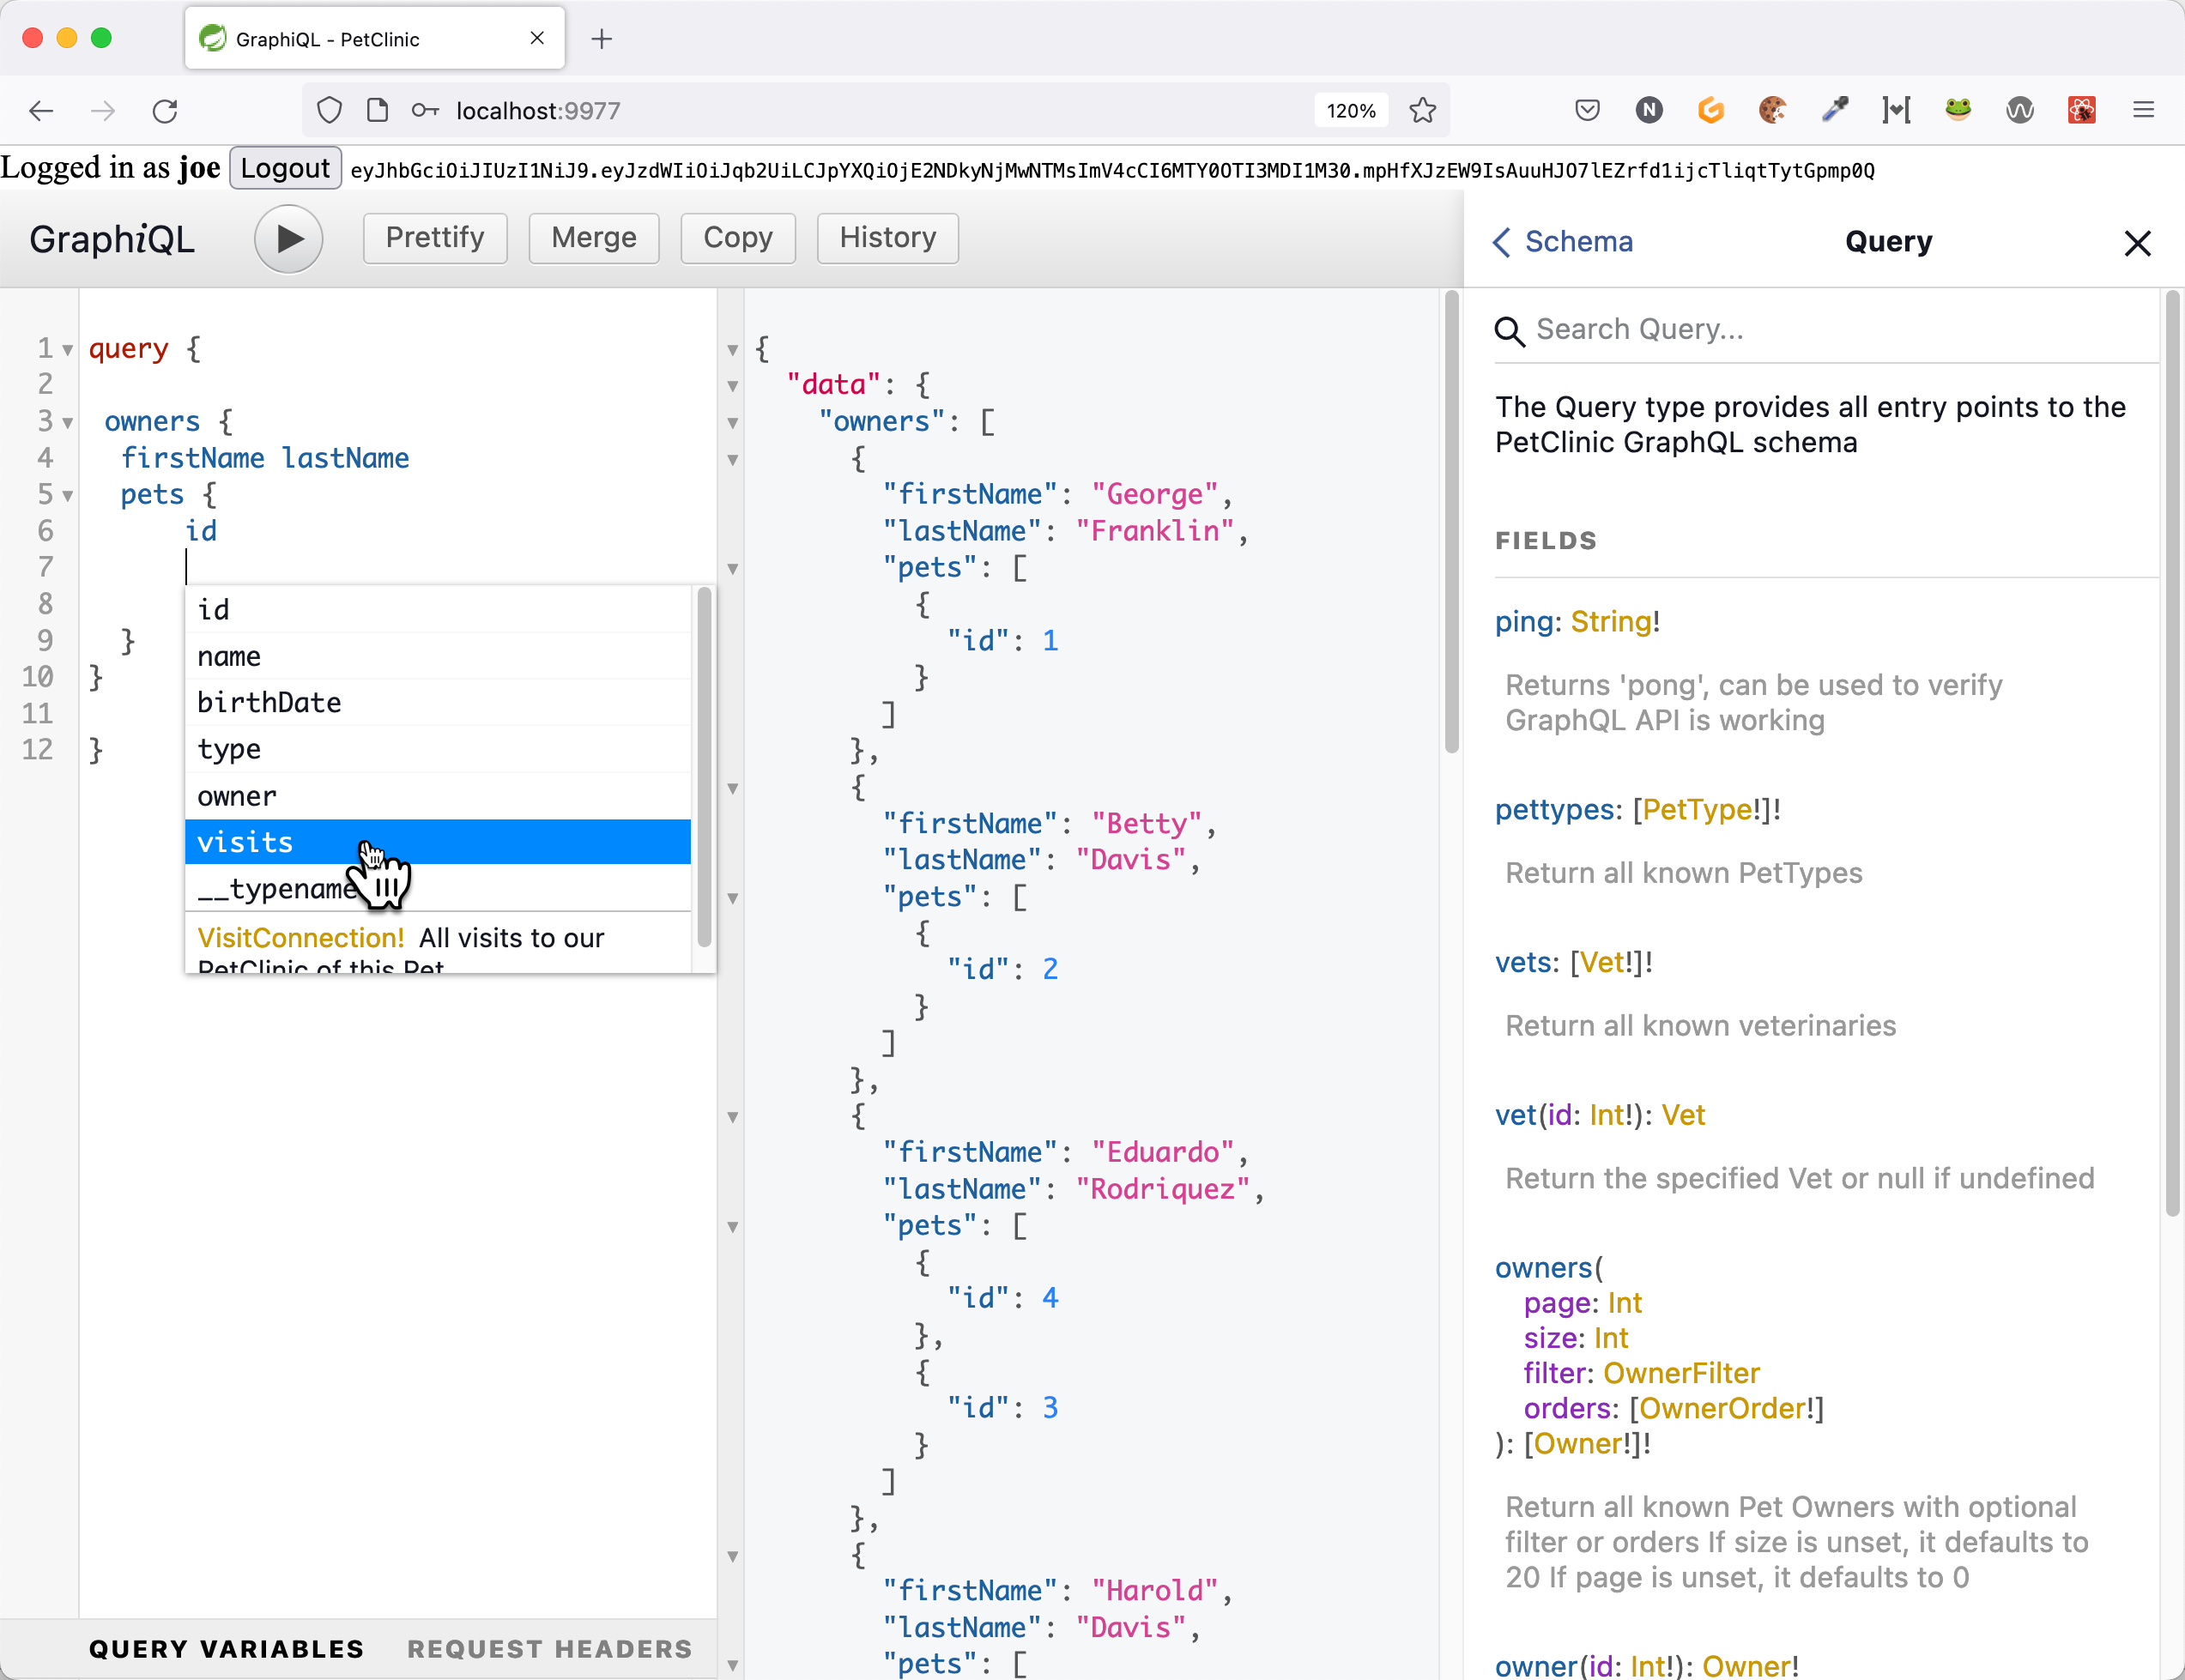Bookmark this page with star icon
2185x1680 pixels.
coord(1422,111)
